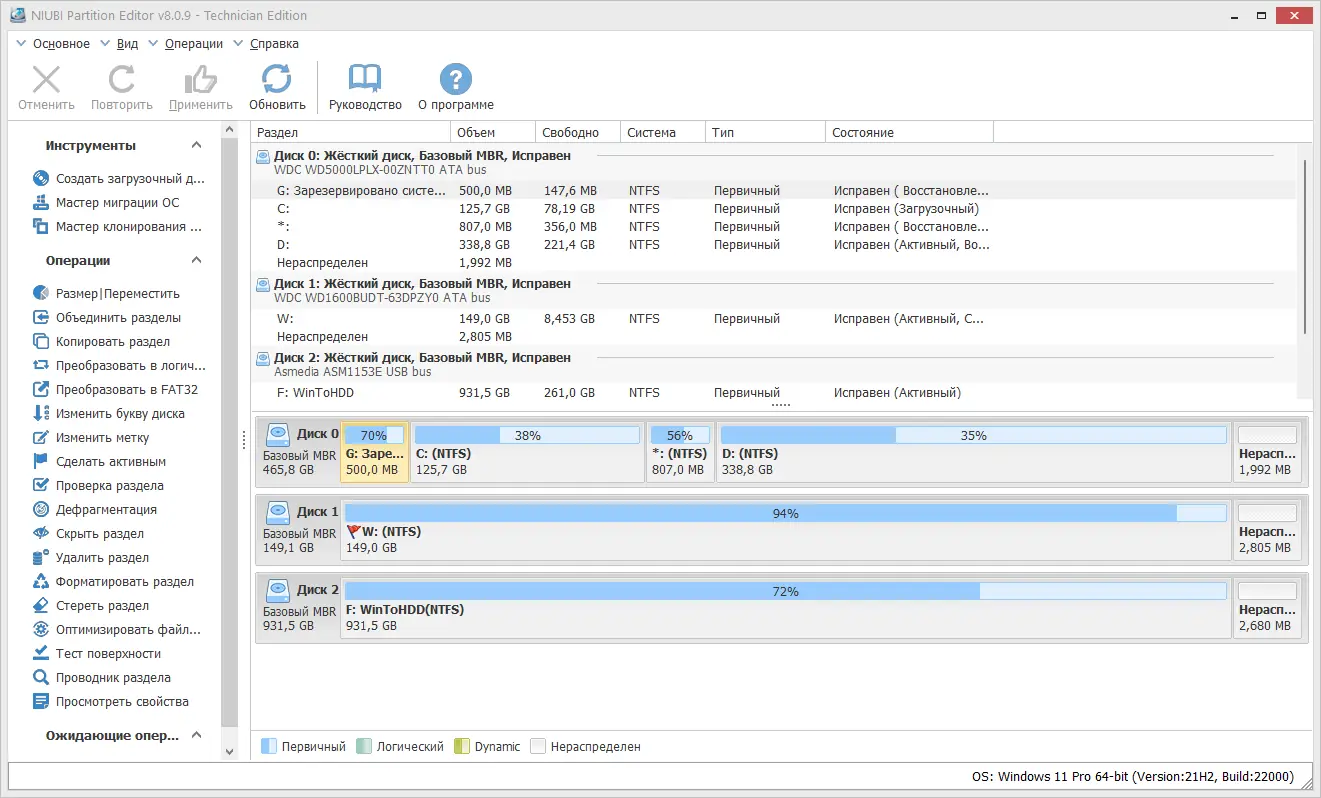Open the Руководство manual book icon

pyautogui.click(x=365, y=80)
